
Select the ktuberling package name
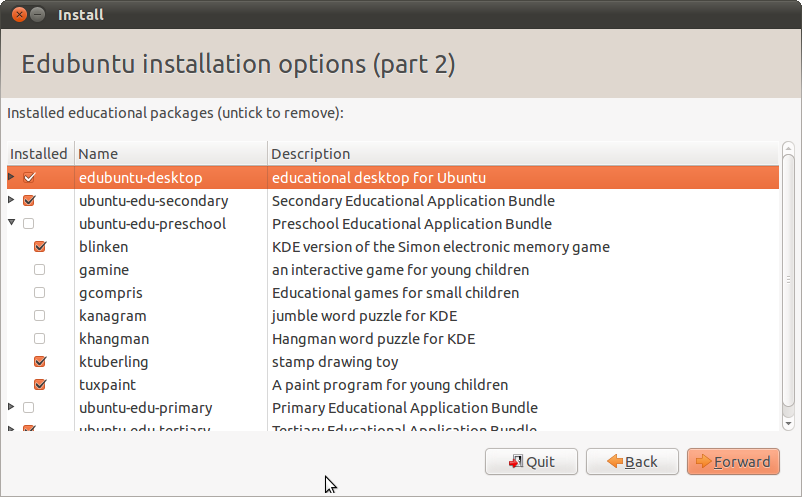click(114, 362)
